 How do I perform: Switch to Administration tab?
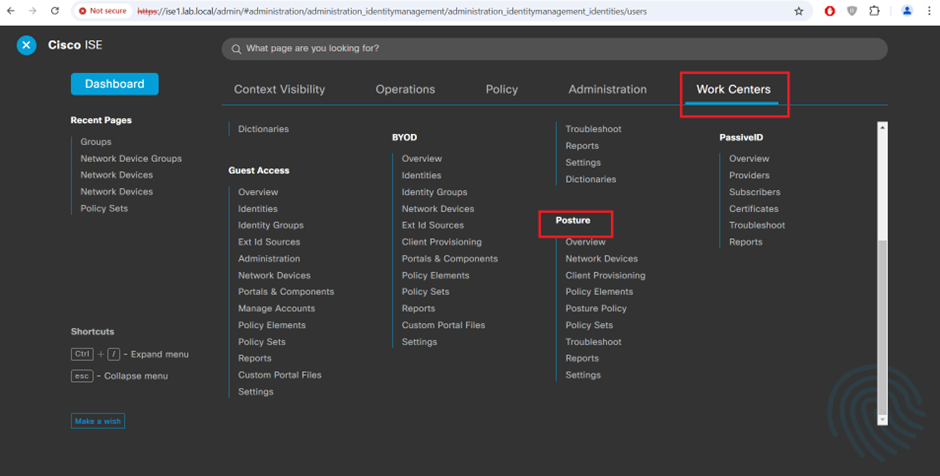click(607, 89)
